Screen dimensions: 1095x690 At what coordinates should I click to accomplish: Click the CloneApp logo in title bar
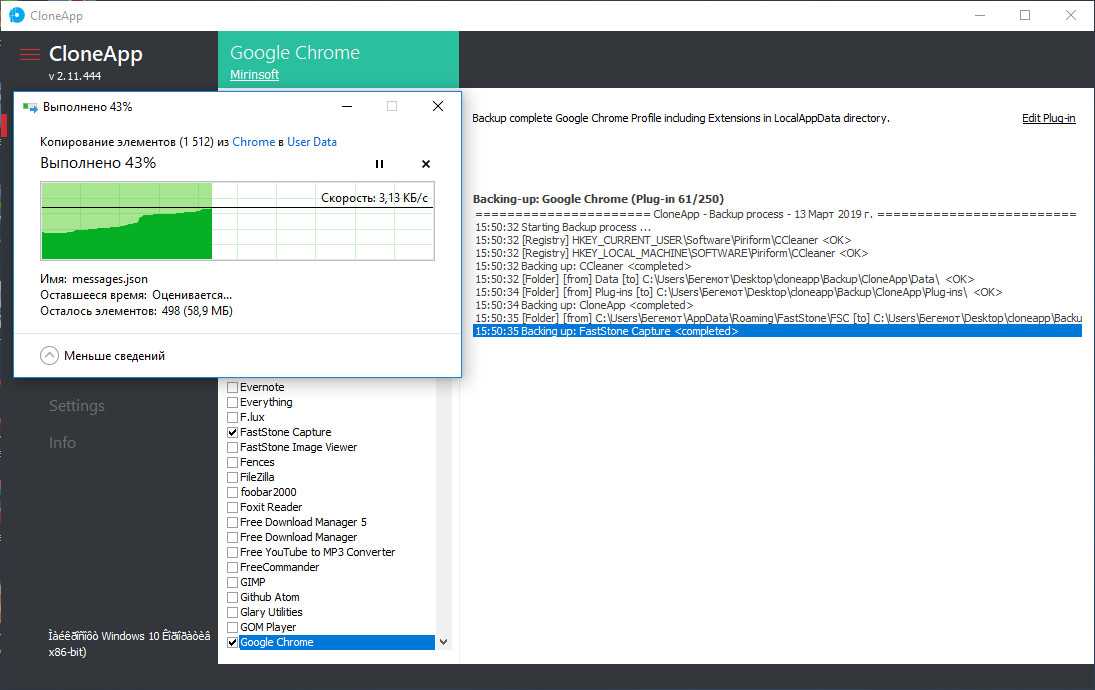(16, 15)
